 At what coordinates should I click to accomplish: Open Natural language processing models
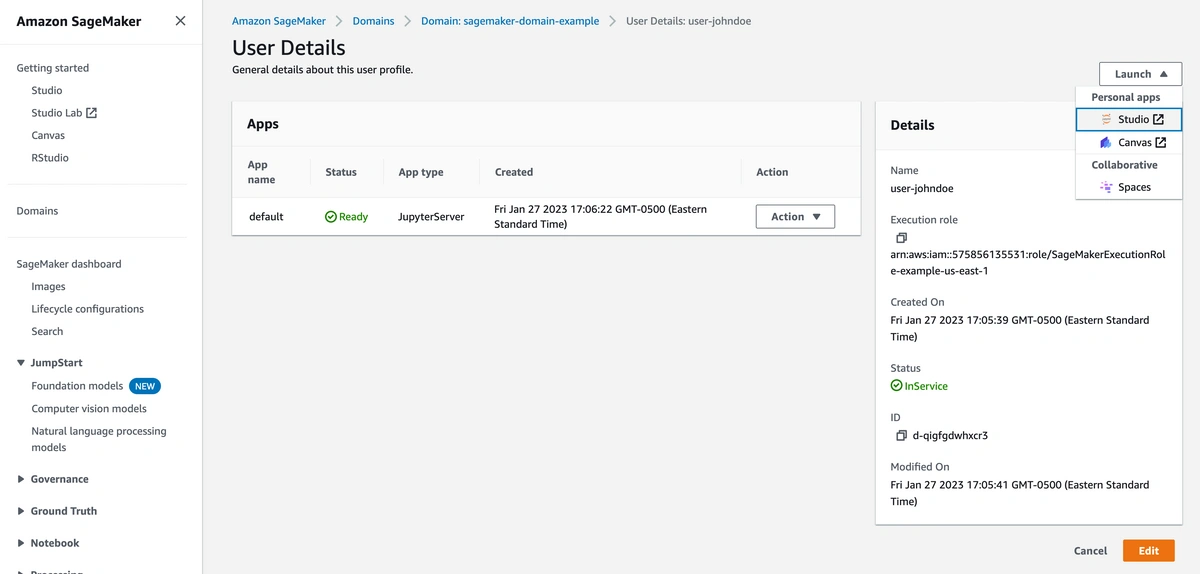point(99,439)
